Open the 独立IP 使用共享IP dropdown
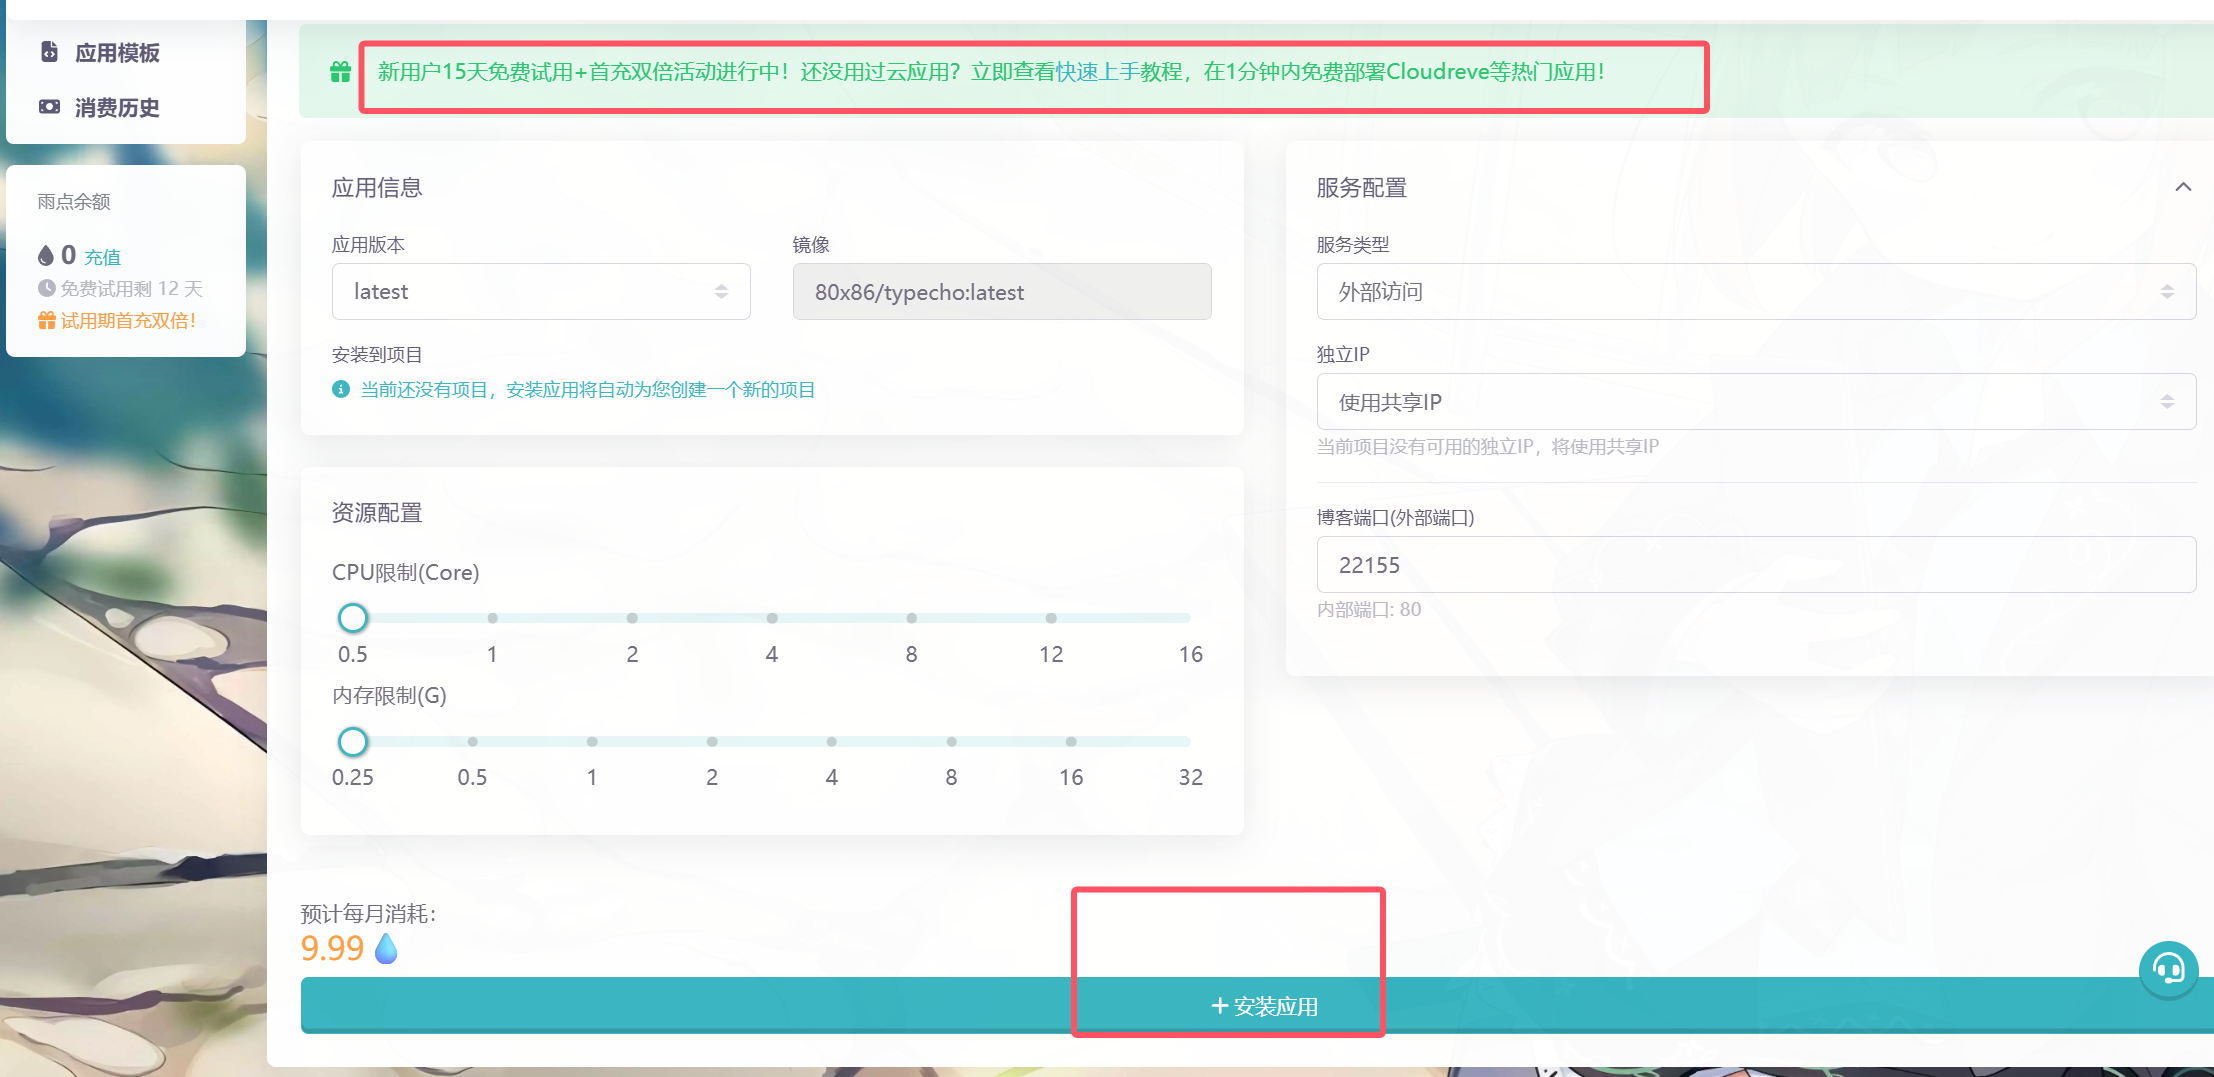The width and height of the screenshot is (2214, 1077). [1756, 401]
